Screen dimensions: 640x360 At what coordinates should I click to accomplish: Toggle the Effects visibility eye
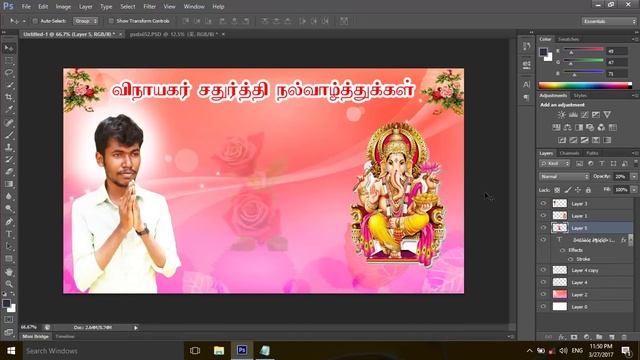[563, 250]
